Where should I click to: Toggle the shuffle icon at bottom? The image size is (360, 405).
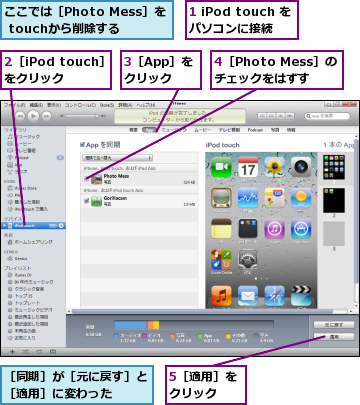26,352
